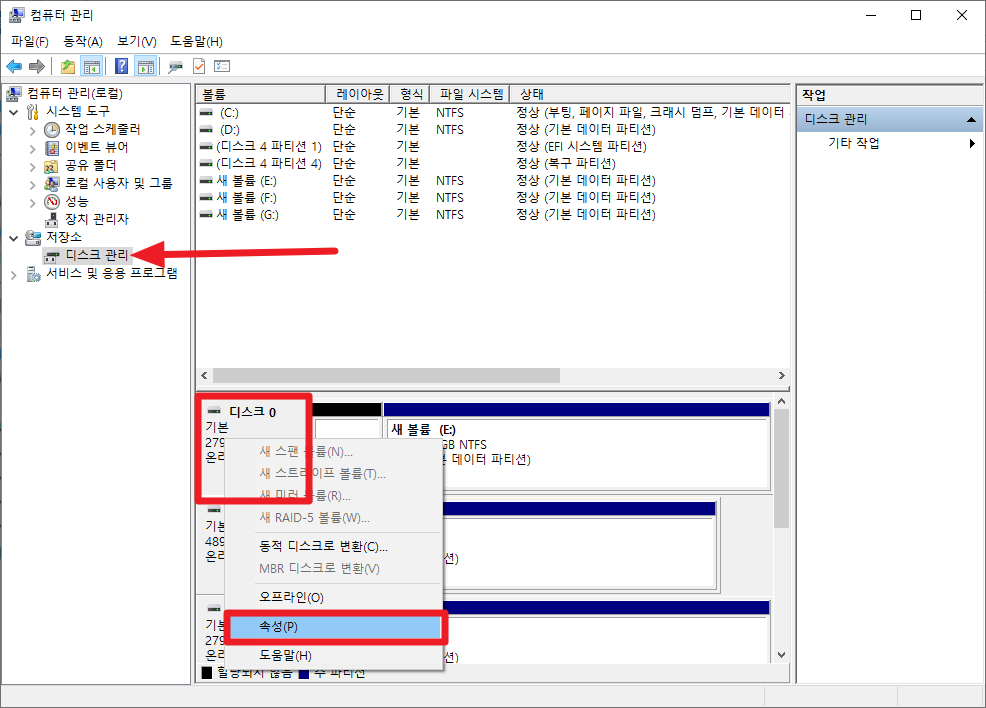The width and height of the screenshot is (986, 708).
Task: Click the Back navigation arrow icon
Action: click(14, 66)
